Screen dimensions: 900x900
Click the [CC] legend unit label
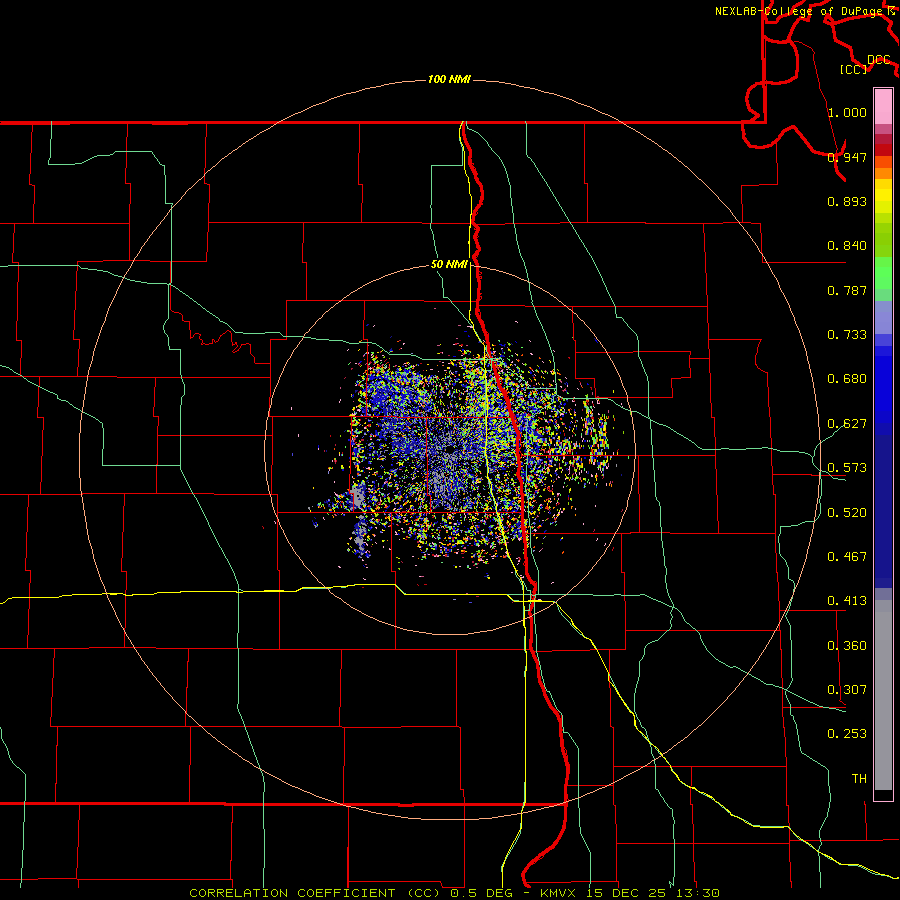tap(854, 69)
